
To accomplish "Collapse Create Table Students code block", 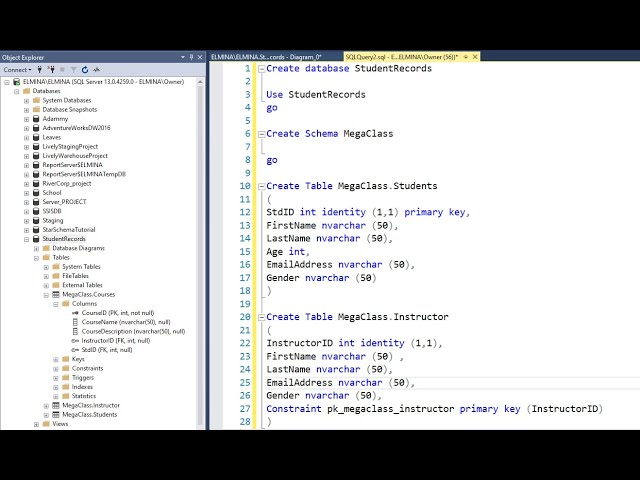I will point(261,187).
